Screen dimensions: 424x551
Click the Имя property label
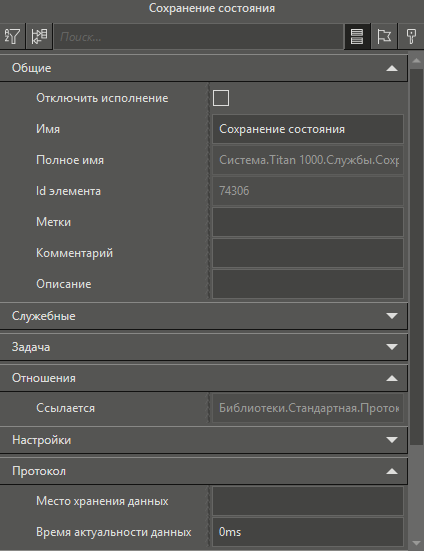click(x=48, y=129)
